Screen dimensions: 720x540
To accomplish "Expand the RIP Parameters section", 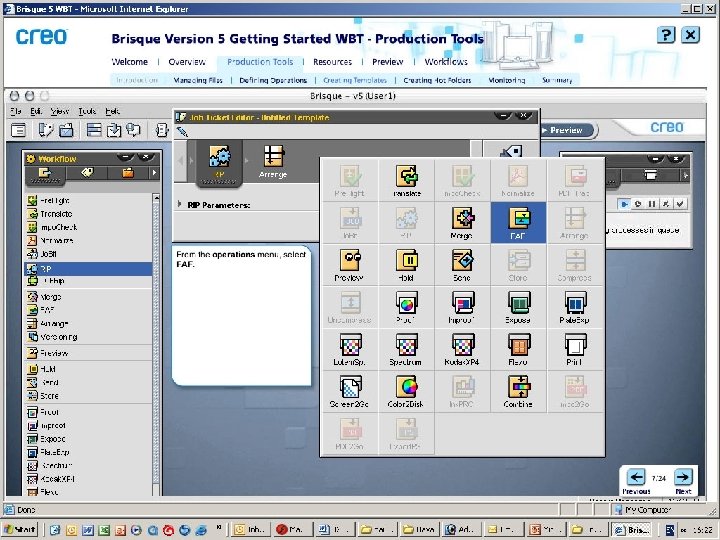I will (x=180, y=204).
